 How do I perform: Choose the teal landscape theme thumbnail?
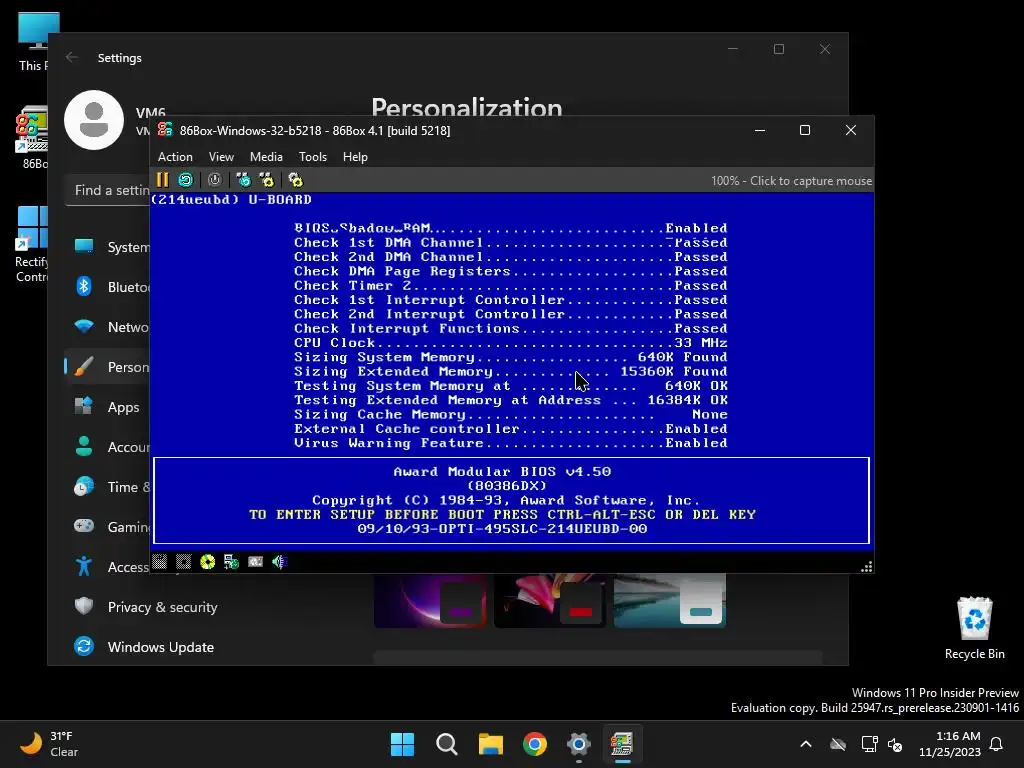pos(670,600)
